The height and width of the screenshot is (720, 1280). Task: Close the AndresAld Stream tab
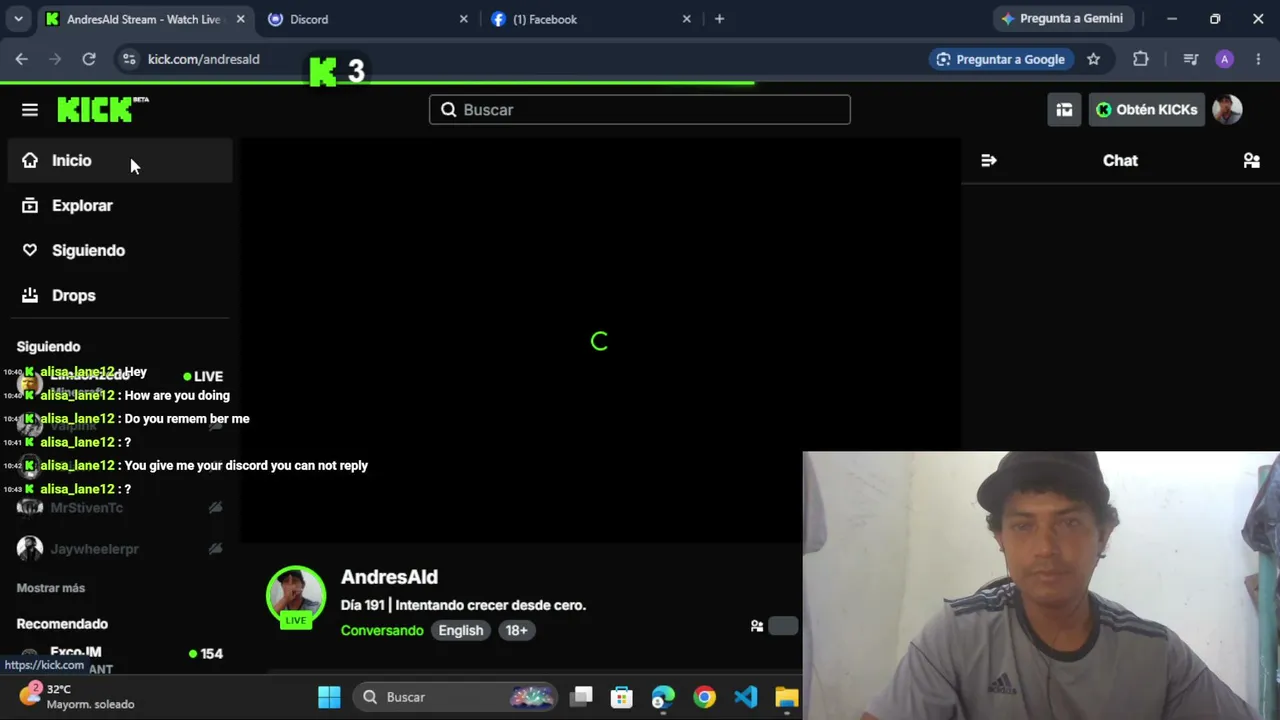pyautogui.click(x=240, y=19)
